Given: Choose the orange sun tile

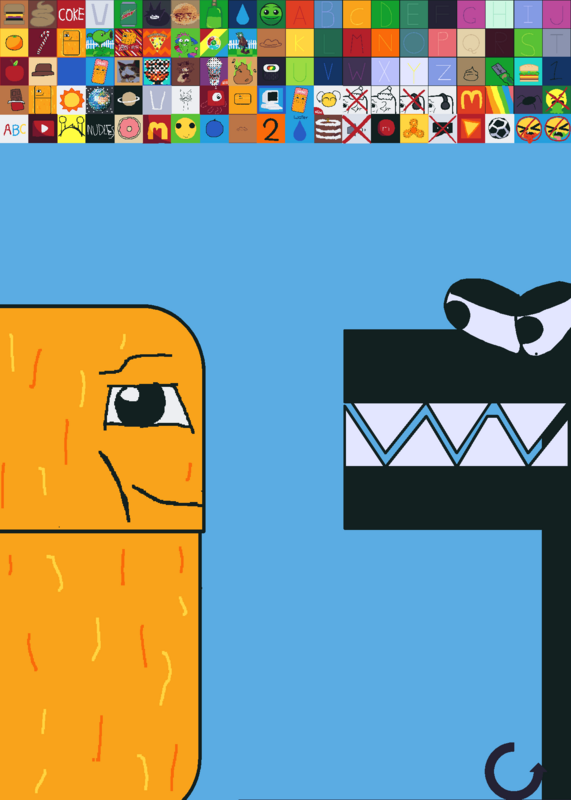Looking at the screenshot, I should click(x=71, y=100).
